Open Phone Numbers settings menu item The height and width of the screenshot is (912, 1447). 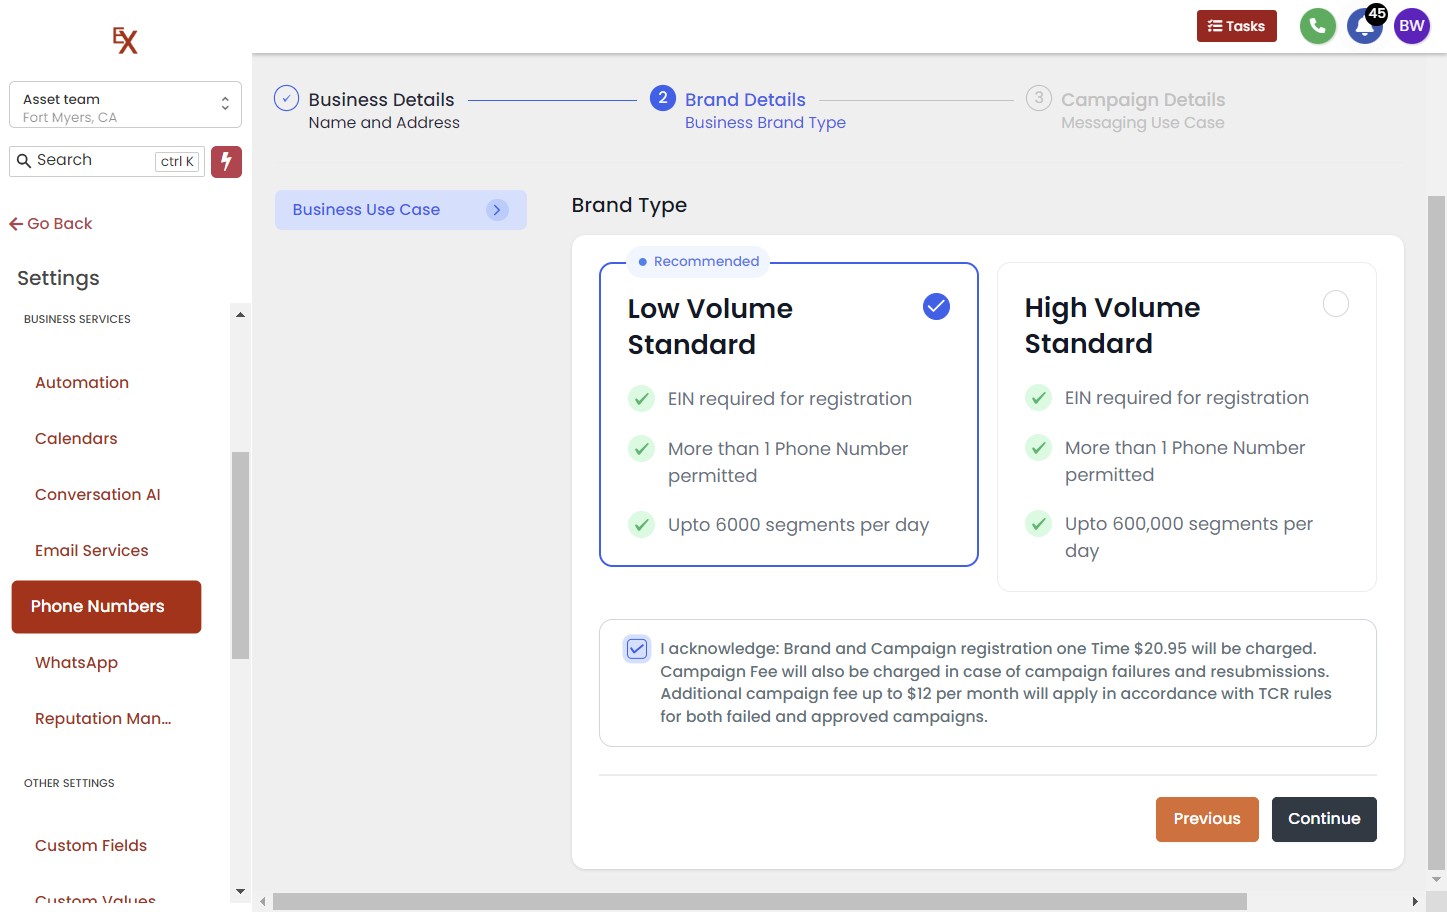pos(106,606)
